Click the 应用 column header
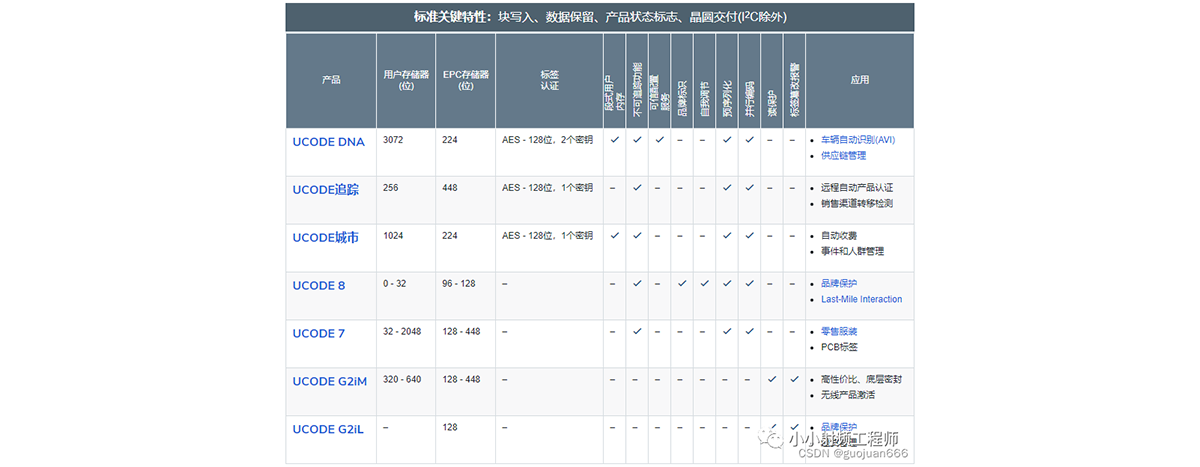Screen dimensions: 1200x467 pos(859,80)
